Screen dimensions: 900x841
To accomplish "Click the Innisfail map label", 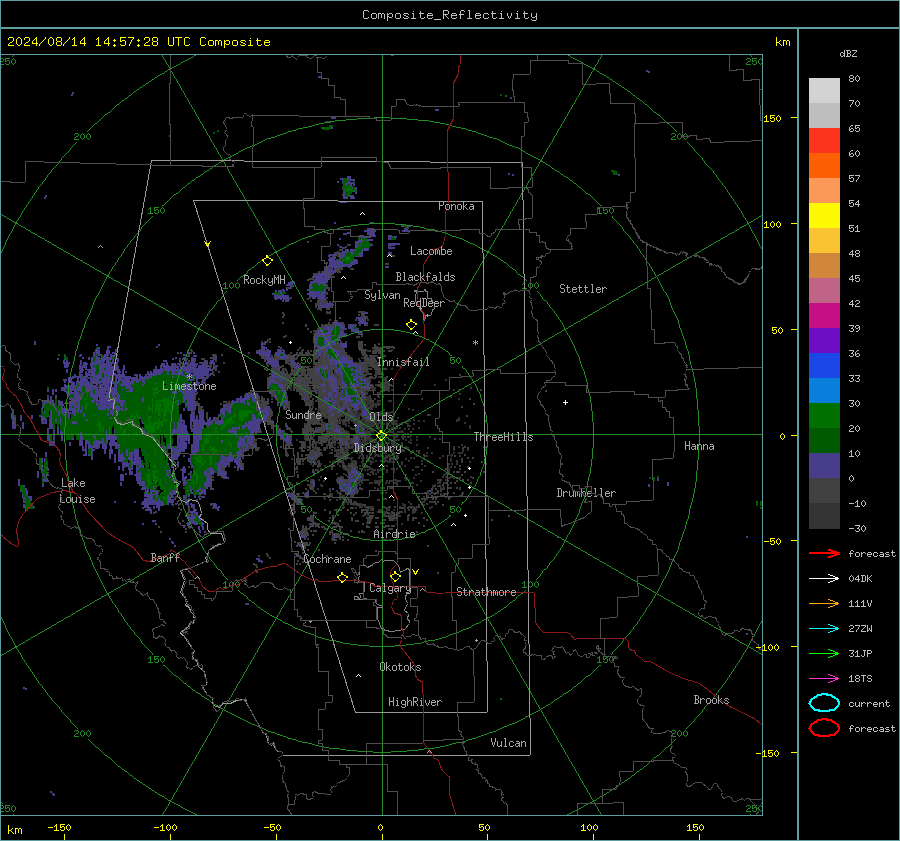I will [403, 362].
